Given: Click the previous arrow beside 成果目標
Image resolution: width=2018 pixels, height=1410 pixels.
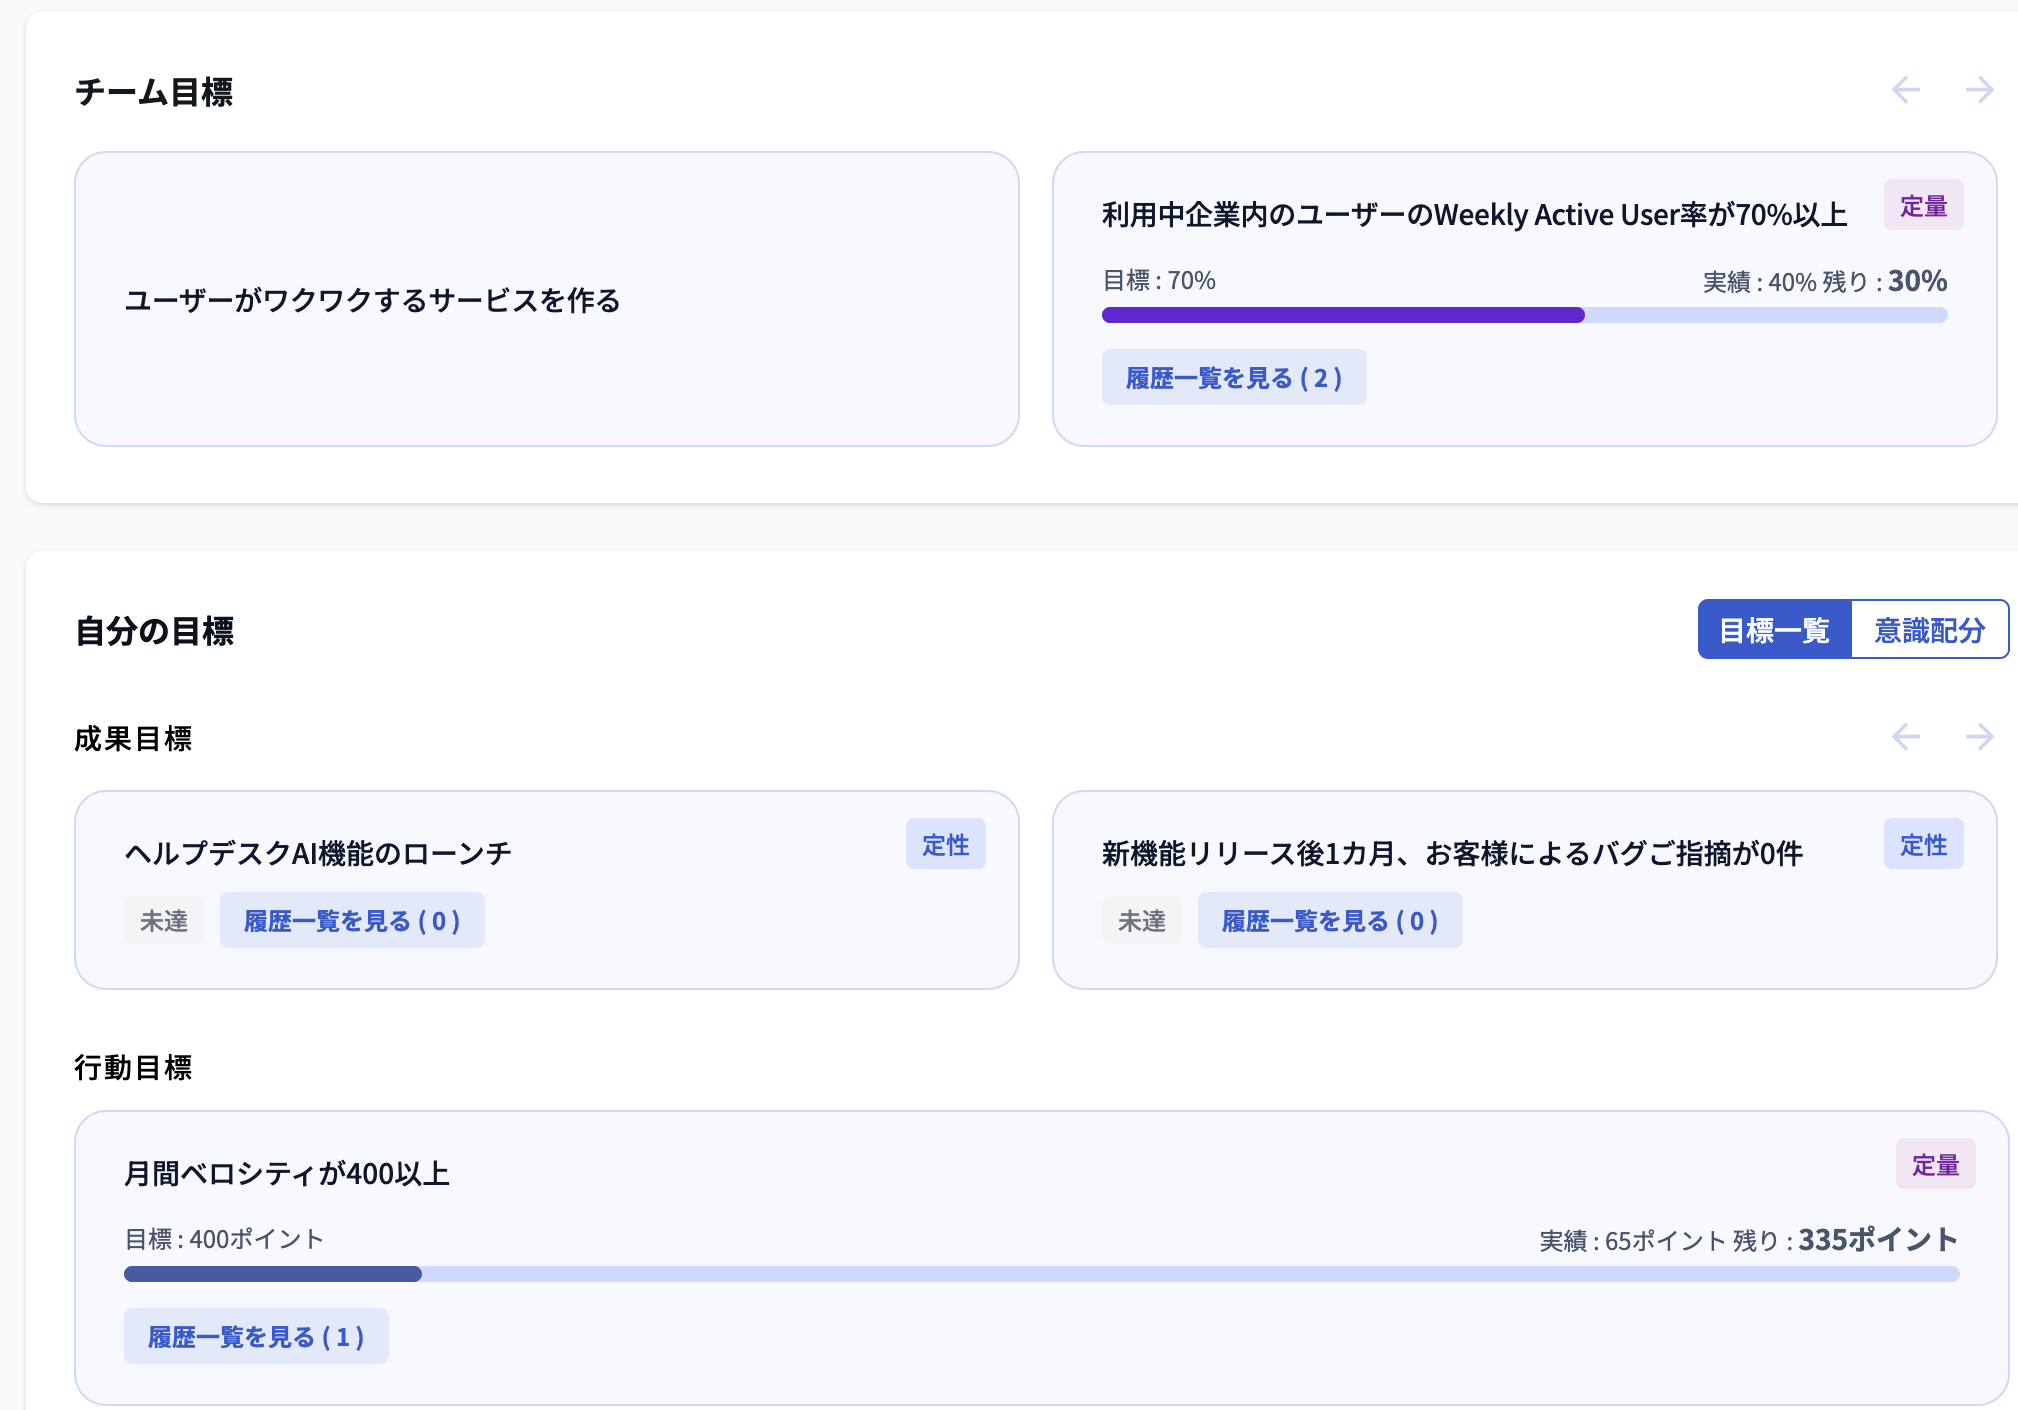Looking at the screenshot, I should [1906, 737].
